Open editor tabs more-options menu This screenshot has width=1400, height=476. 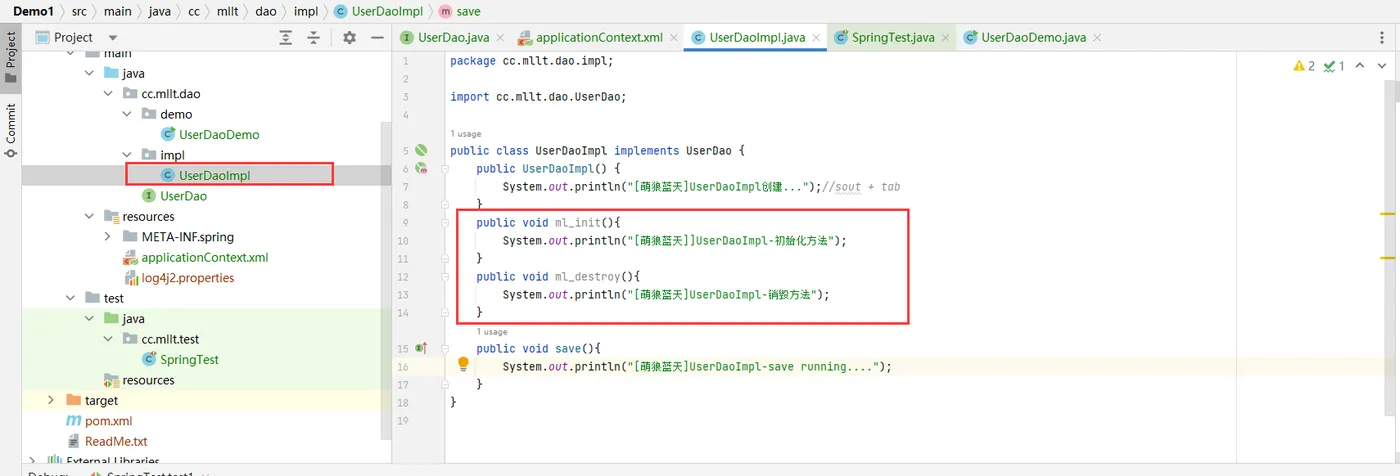click(x=1384, y=37)
